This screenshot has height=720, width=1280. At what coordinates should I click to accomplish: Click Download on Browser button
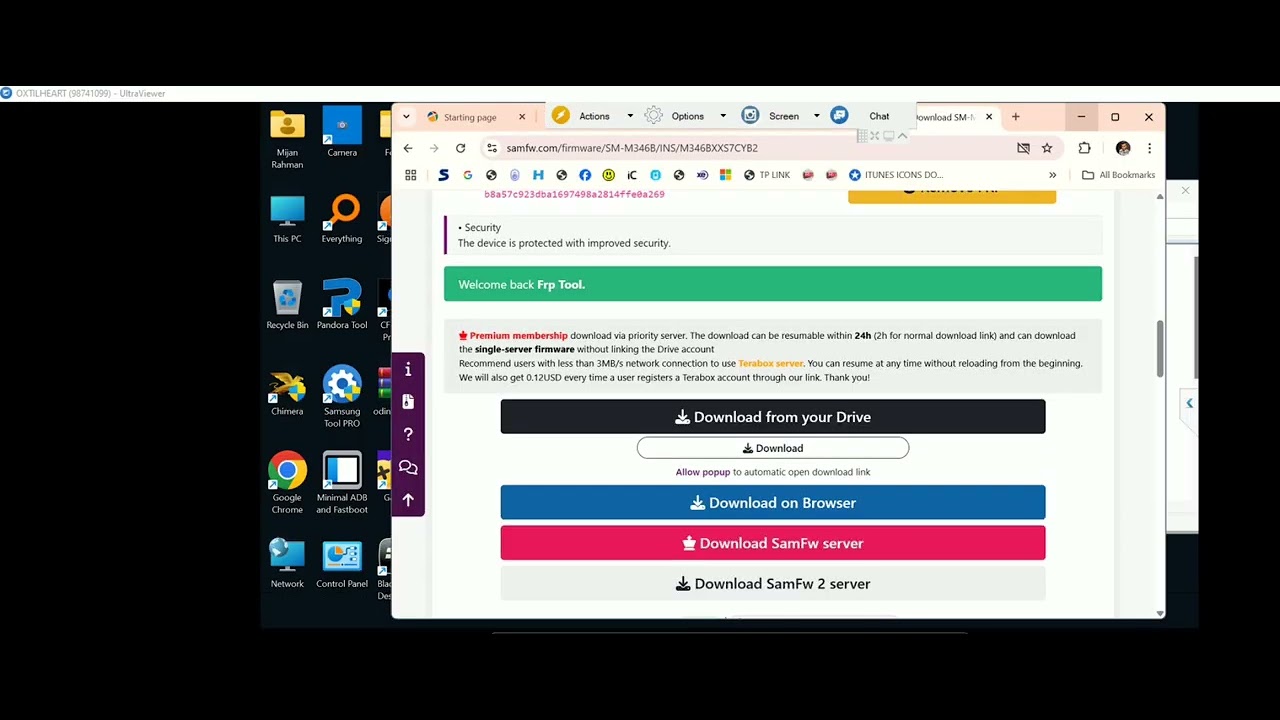pos(773,503)
